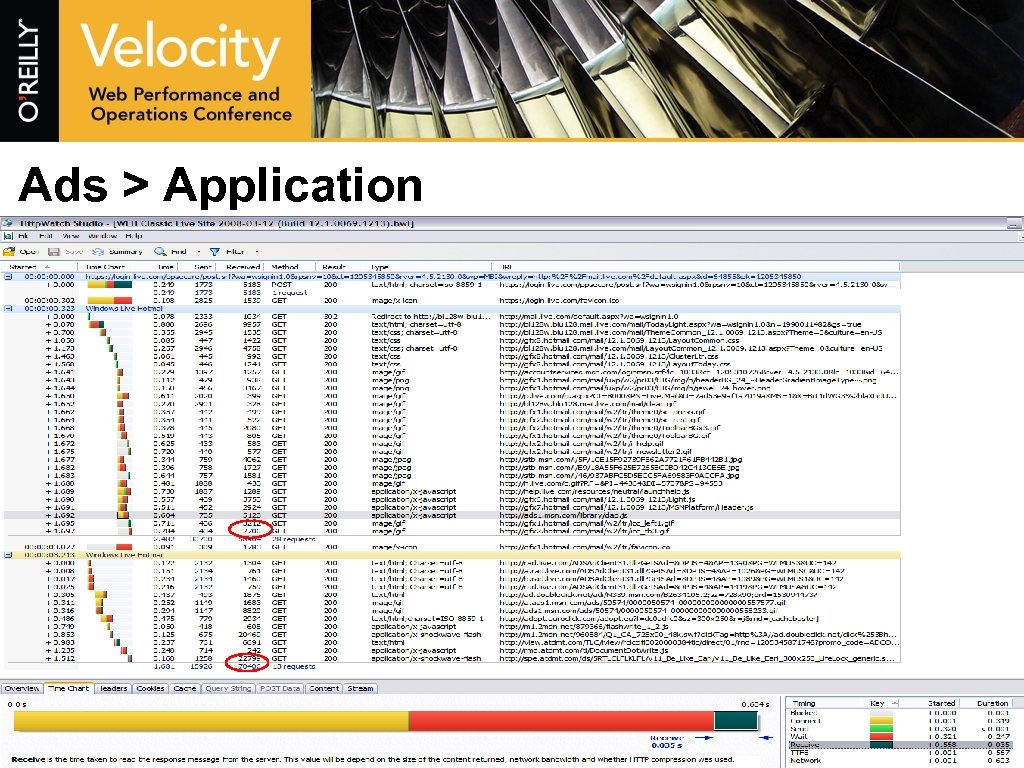Select the TTFB row in timing table
The image size is (1024, 768).
901,752
